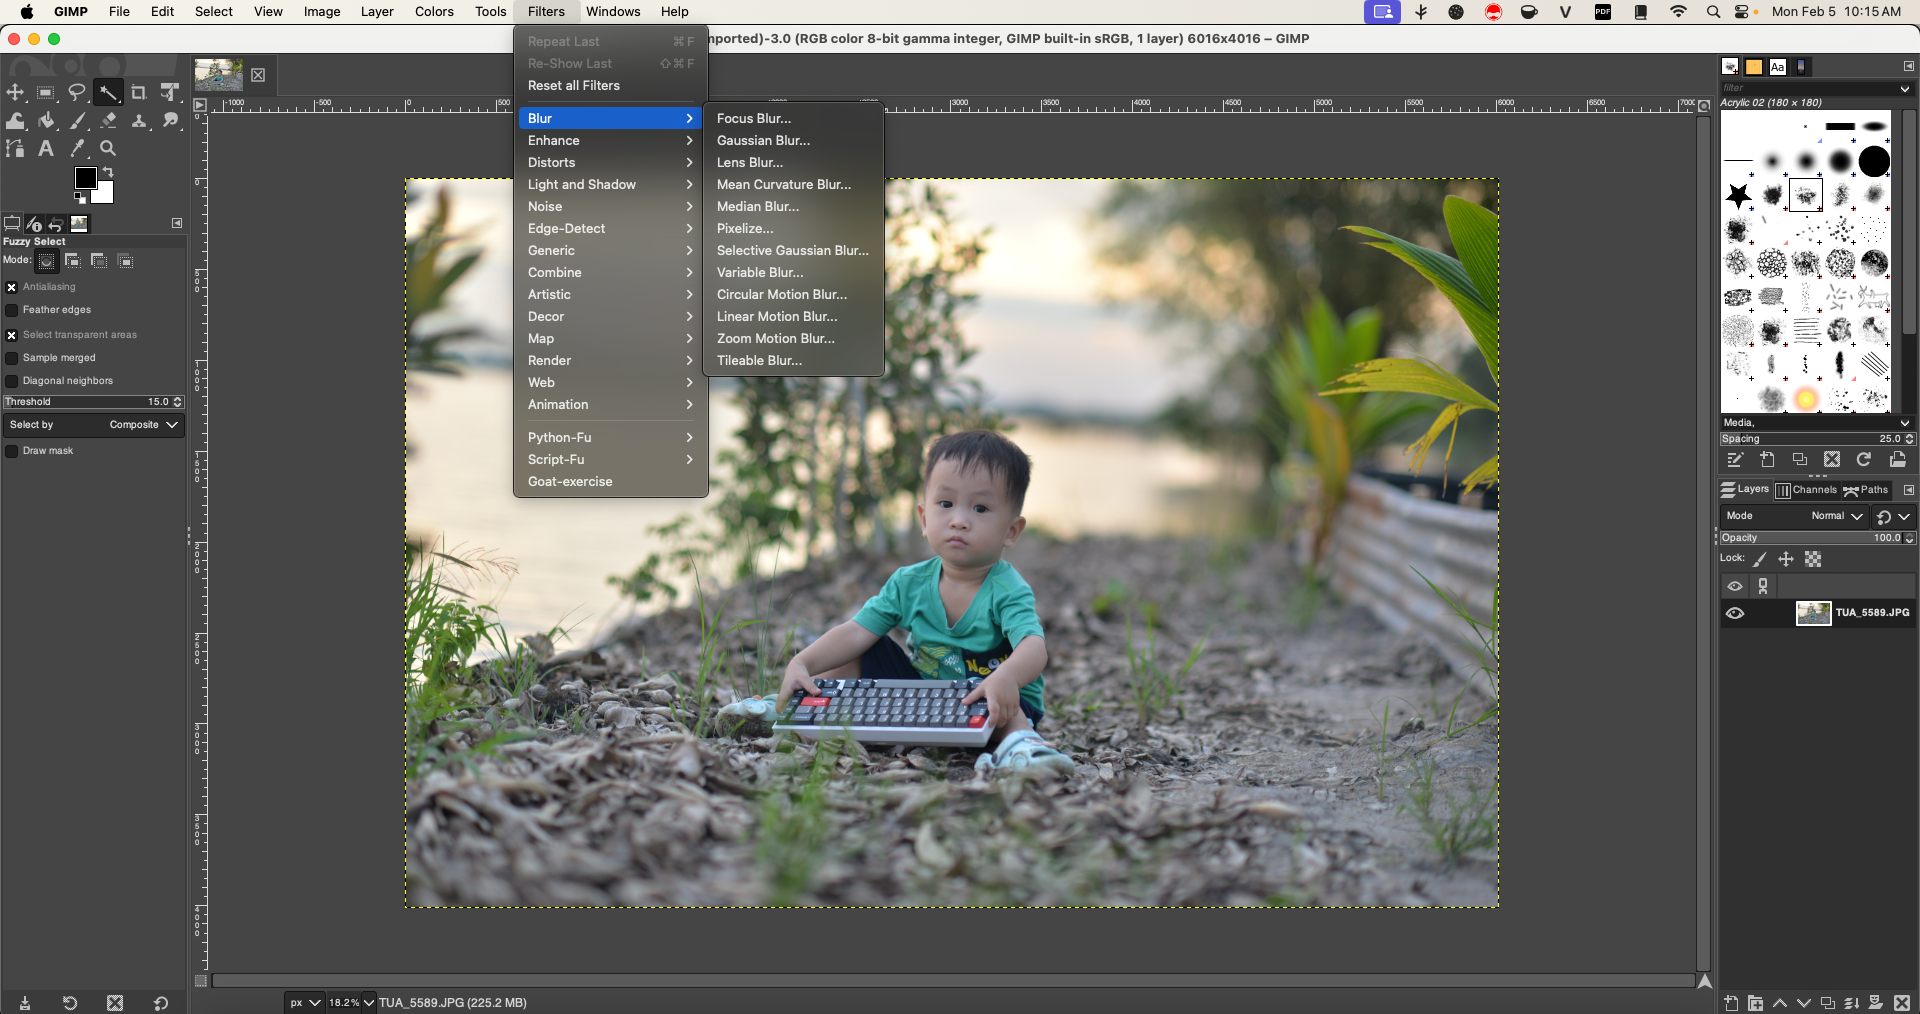
Task: Enable the Feather edges option
Action: point(12,310)
